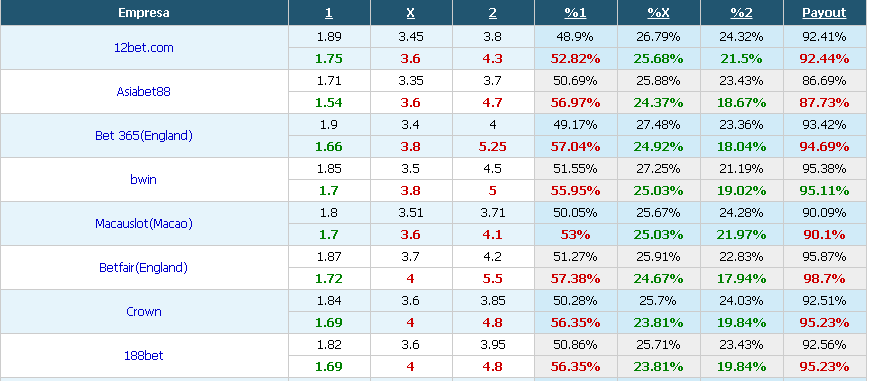The image size is (869, 381).
Task: Click bwin's 95.11% payout value
Action: tap(825, 191)
